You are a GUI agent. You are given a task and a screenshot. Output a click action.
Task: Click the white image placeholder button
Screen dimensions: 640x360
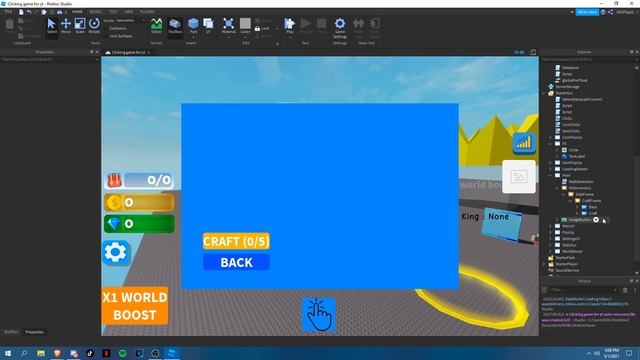(x=519, y=177)
